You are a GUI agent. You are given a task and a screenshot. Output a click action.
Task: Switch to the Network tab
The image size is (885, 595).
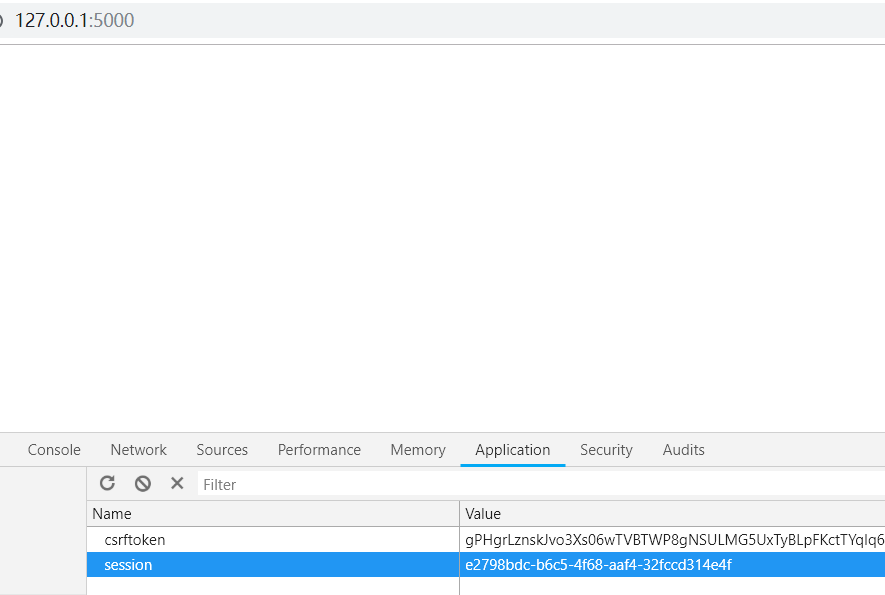138,450
